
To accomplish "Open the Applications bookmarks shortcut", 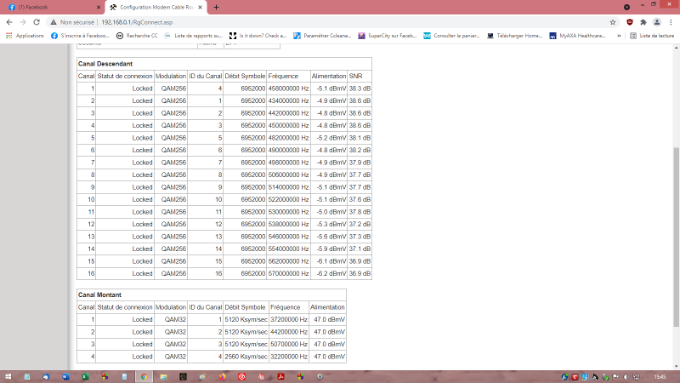I will pos(25,36).
